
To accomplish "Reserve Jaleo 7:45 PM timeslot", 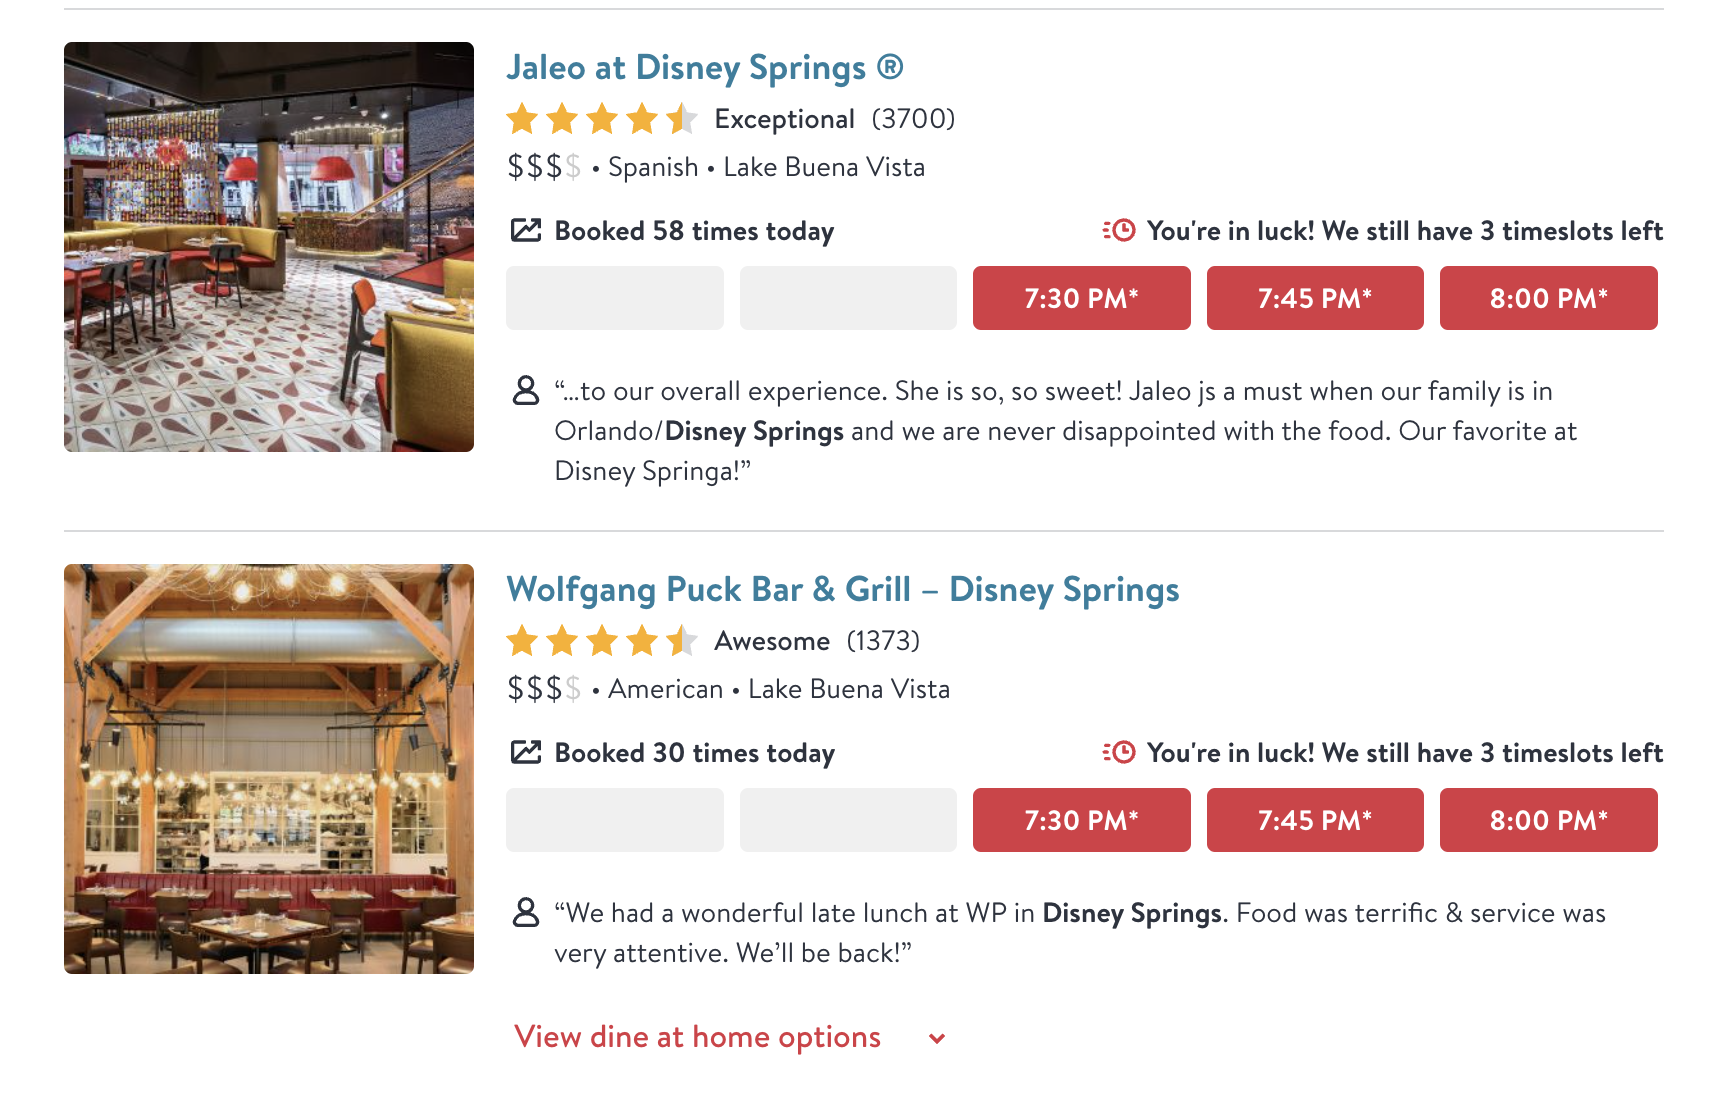I will pyautogui.click(x=1314, y=298).
